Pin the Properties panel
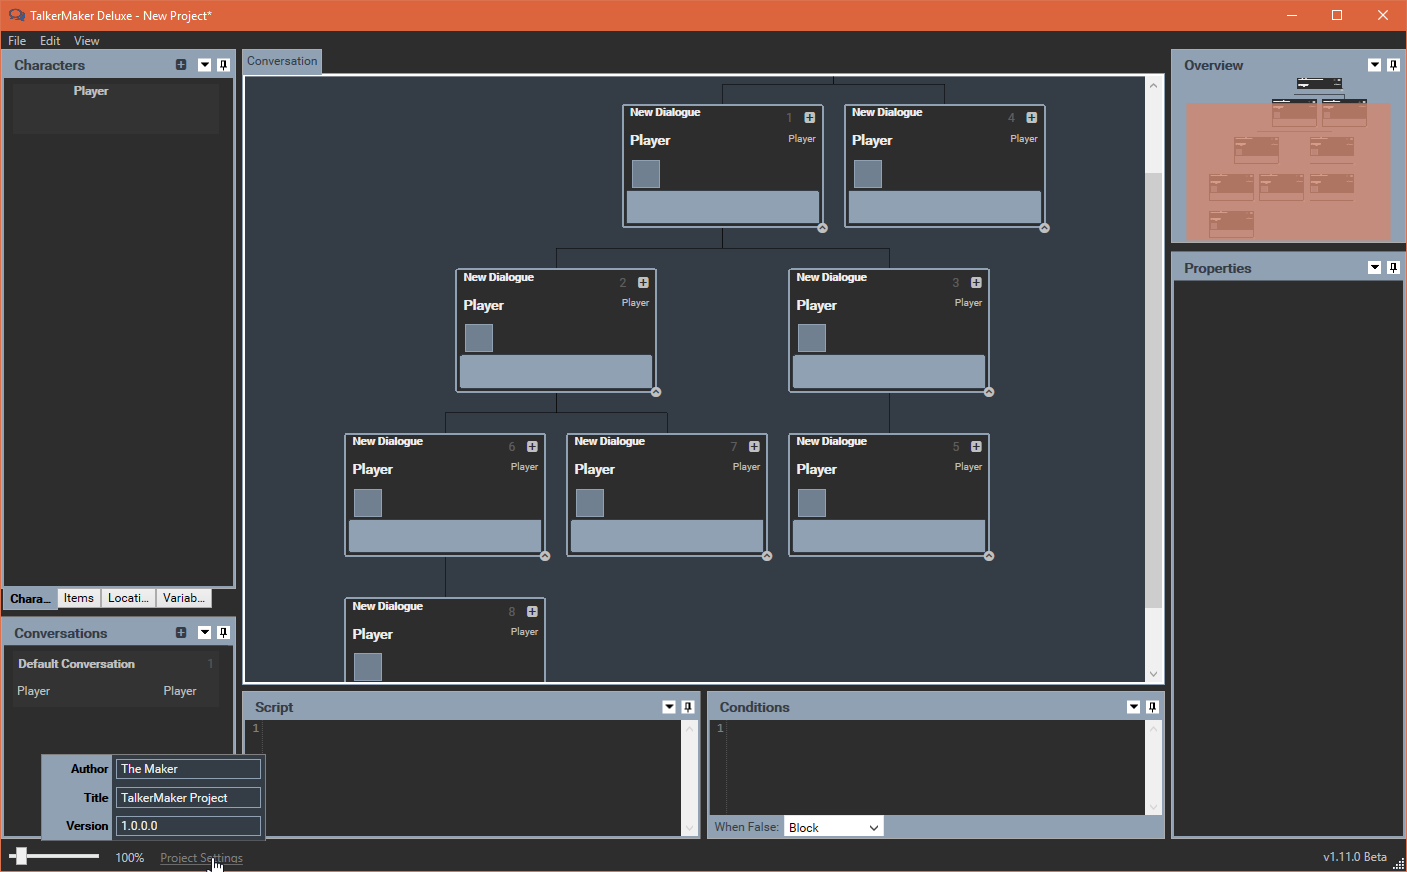Viewport: 1407px width, 872px height. click(x=1393, y=268)
